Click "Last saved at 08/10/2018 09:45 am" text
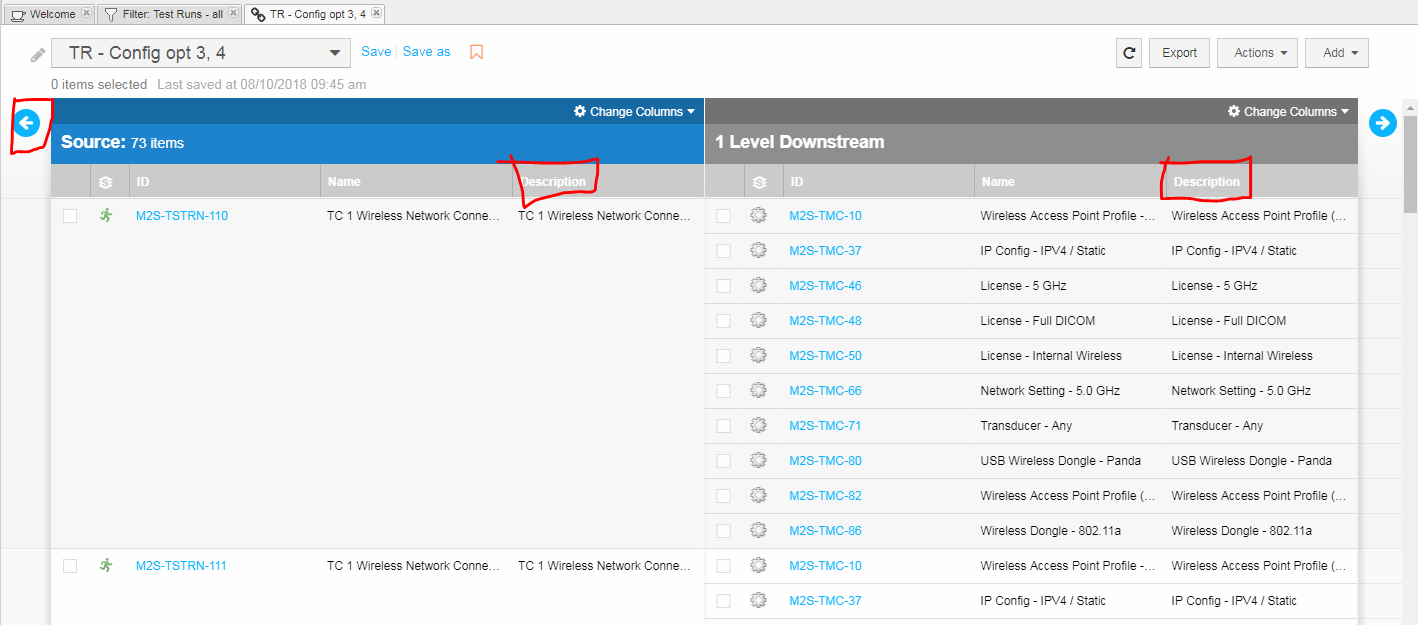The height and width of the screenshot is (625, 1418). (261, 84)
